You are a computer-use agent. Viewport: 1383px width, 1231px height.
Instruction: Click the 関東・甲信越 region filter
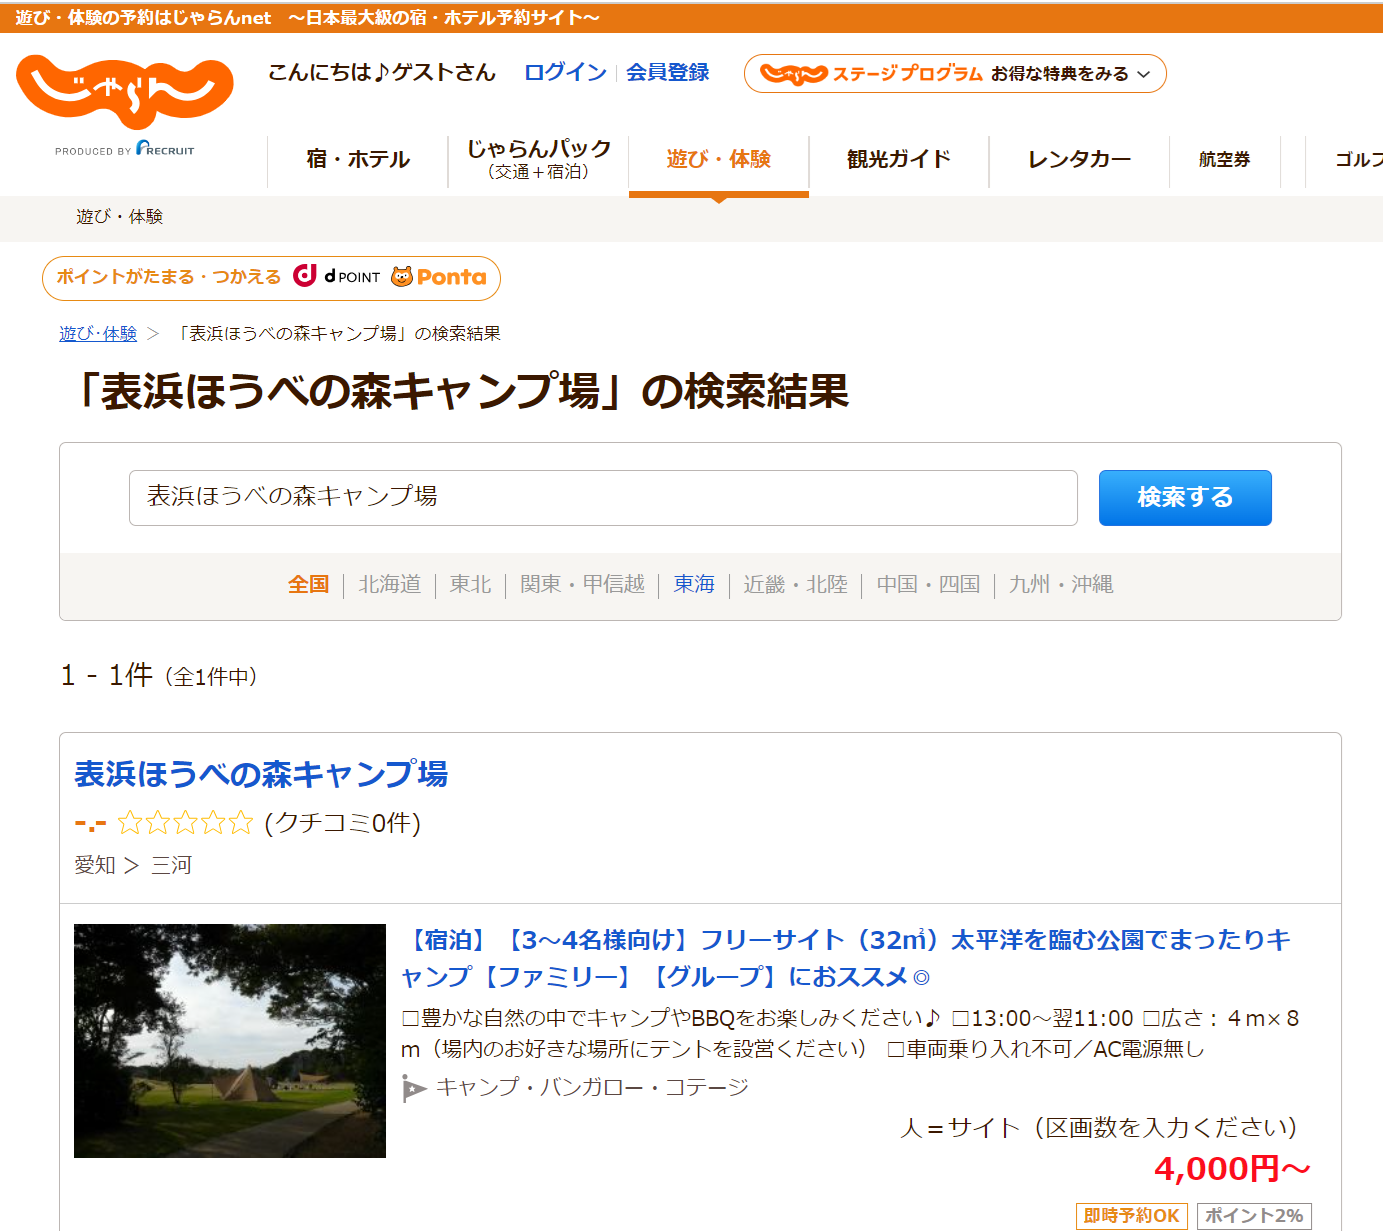tap(582, 584)
